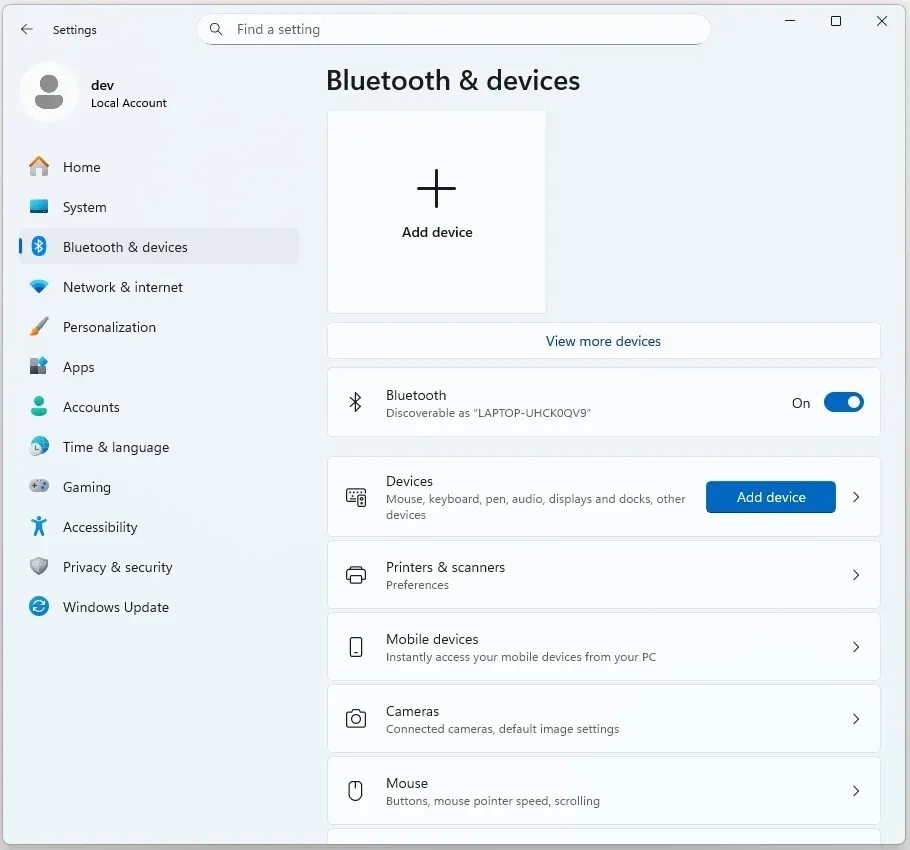This screenshot has width=910, height=850.
Task: Click the Privacy shield icon
Action: 39,566
